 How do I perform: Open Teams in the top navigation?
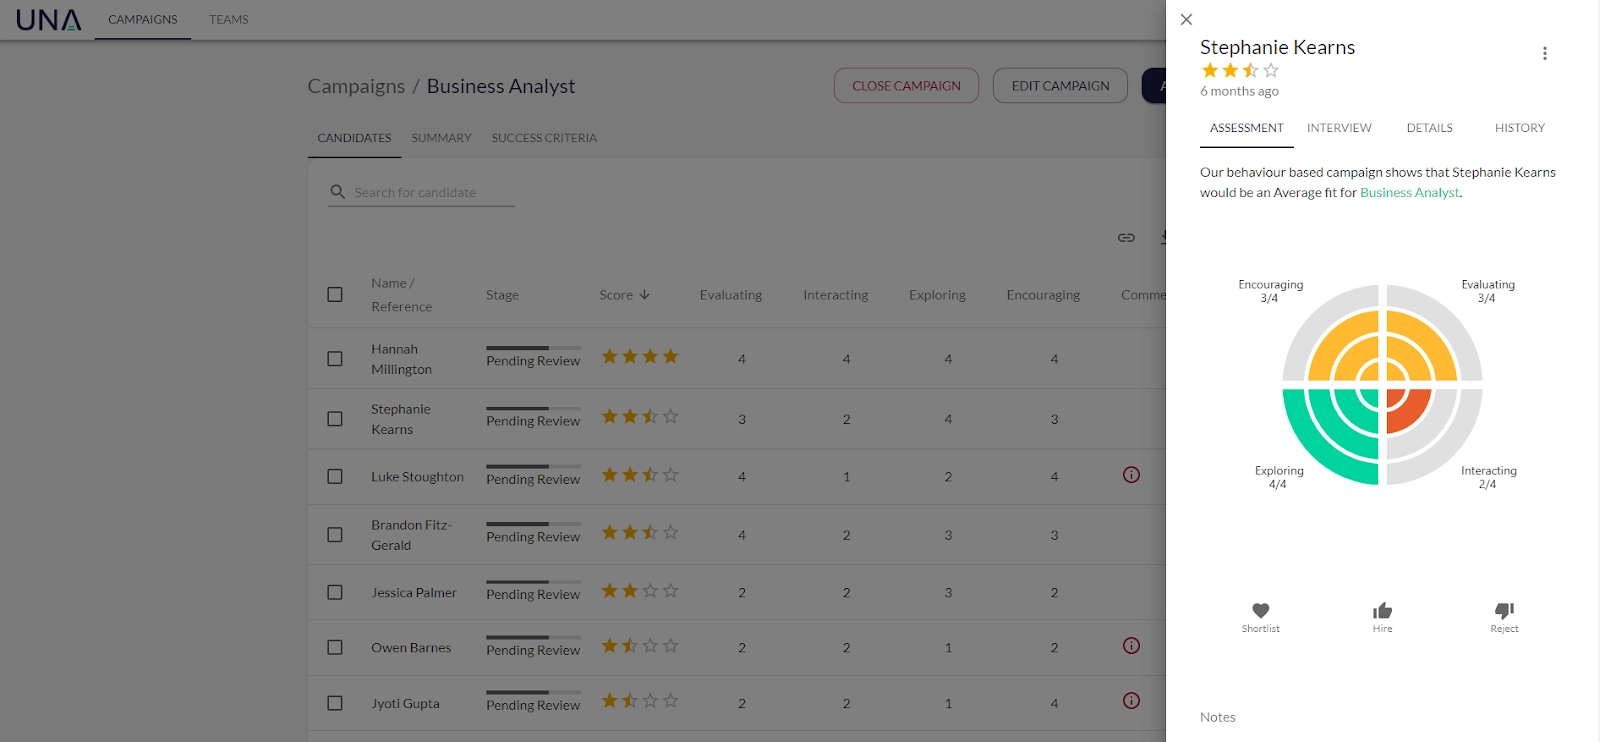pos(229,20)
